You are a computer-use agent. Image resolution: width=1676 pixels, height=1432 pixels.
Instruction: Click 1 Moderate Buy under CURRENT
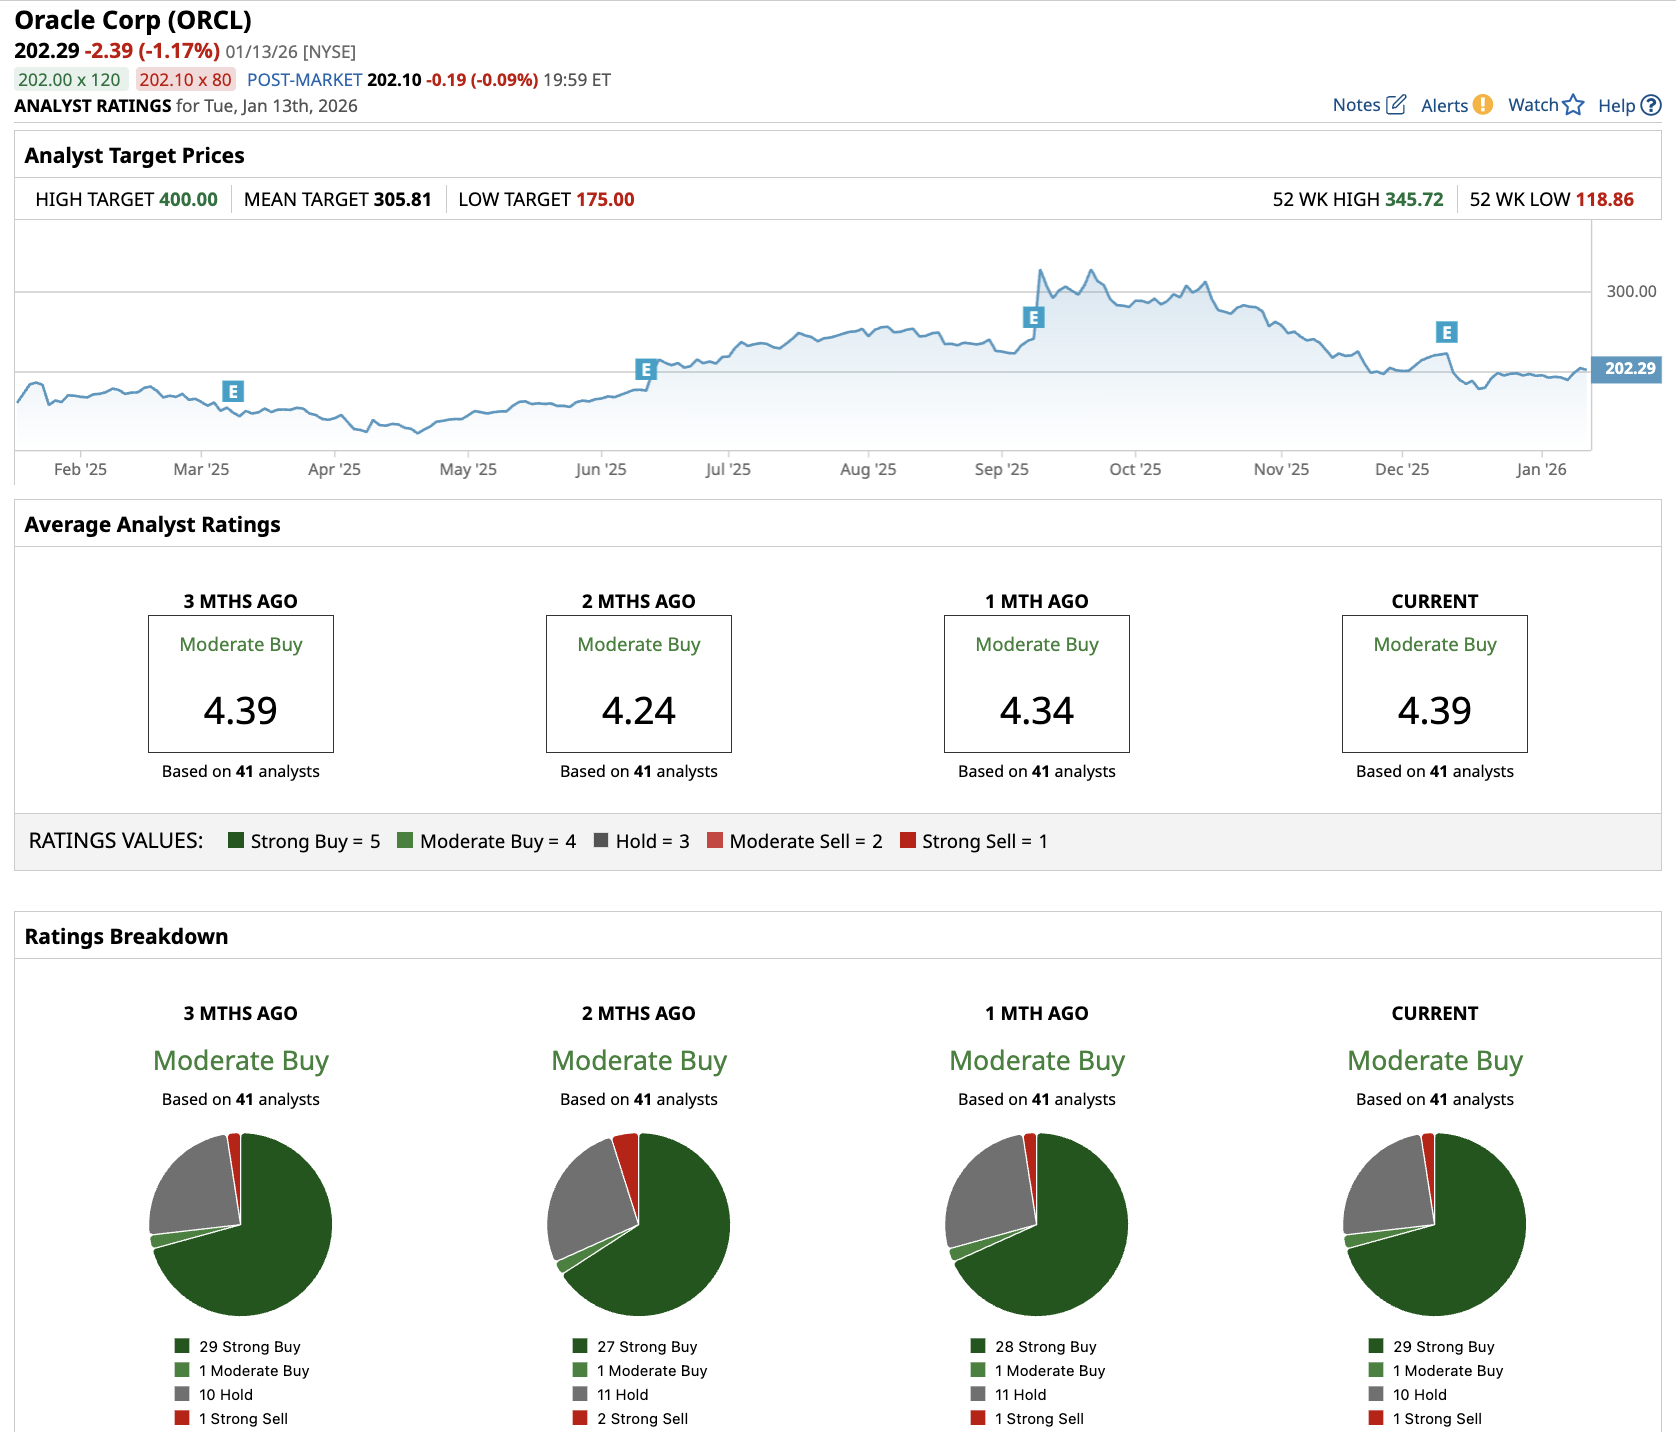tap(1448, 1370)
